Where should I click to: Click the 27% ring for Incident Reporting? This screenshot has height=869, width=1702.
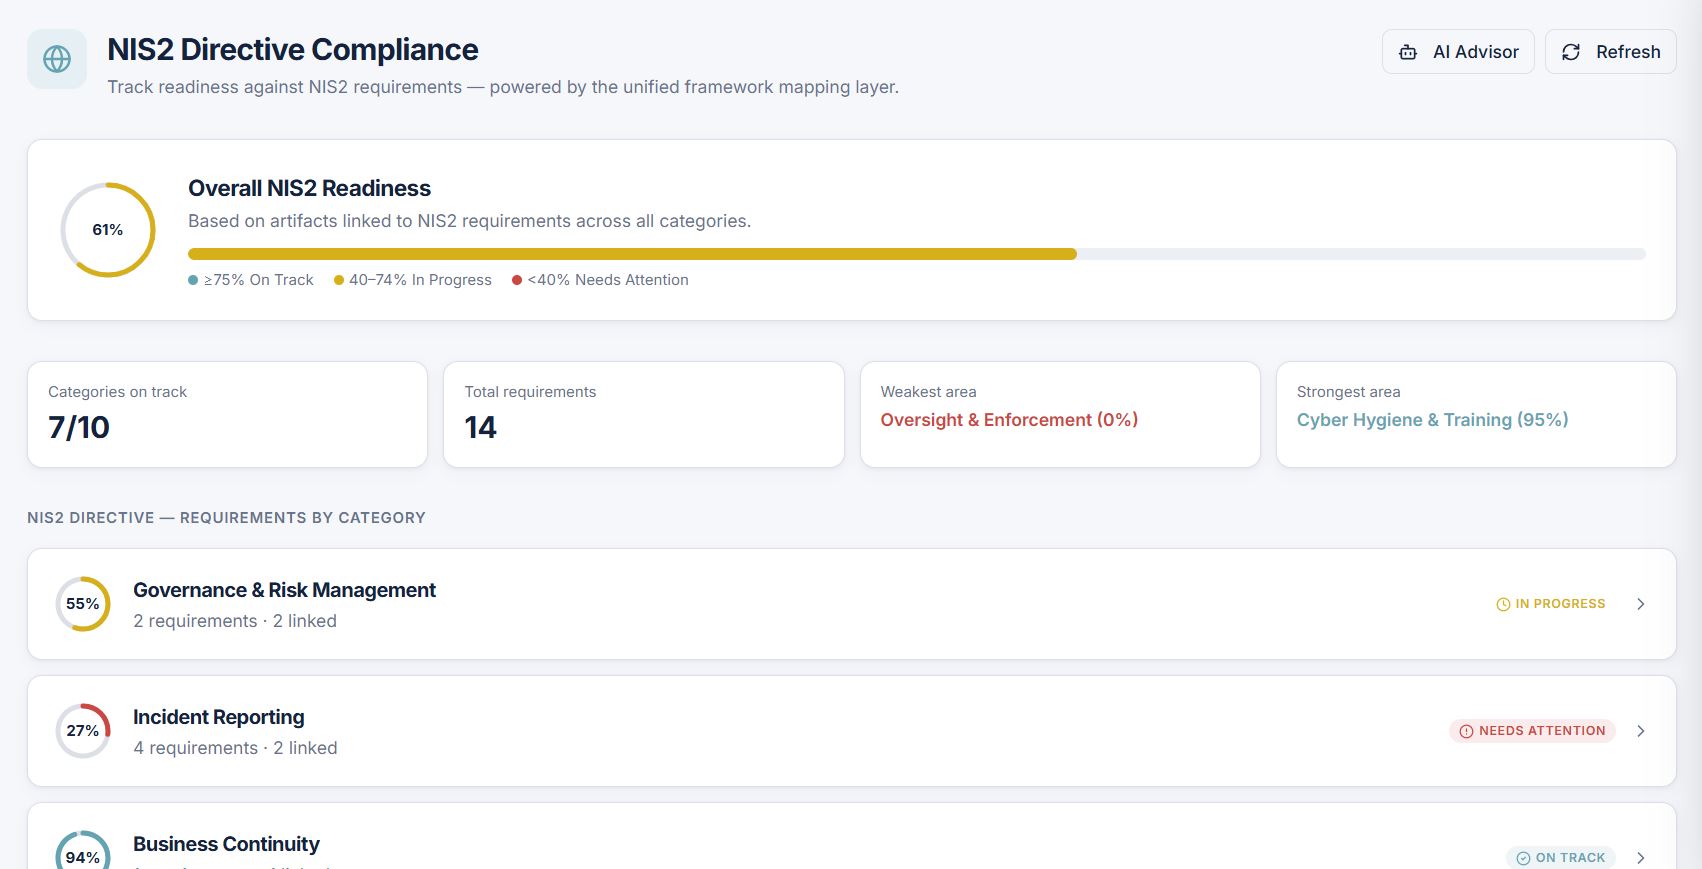point(83,731)
